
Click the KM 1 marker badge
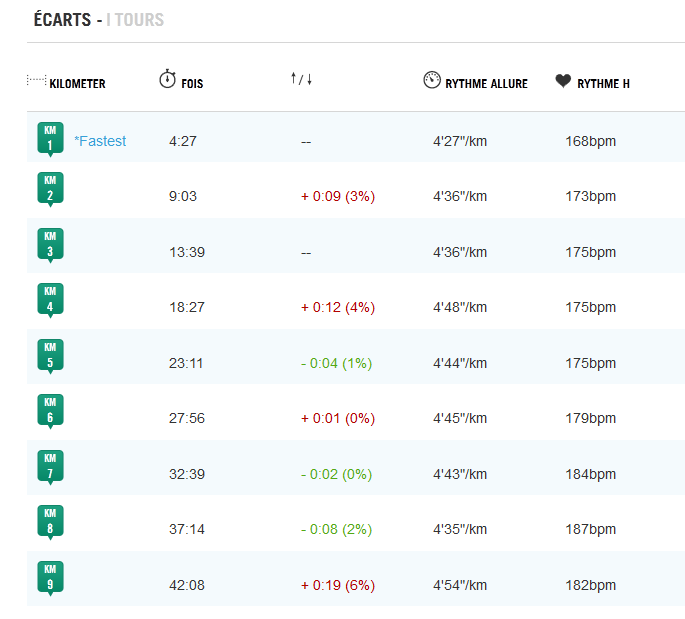click(x=50, y=139)
